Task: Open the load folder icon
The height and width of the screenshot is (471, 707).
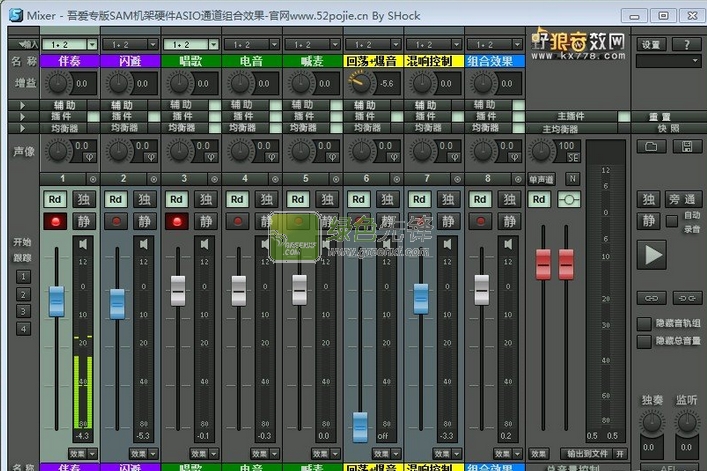Action: point(651,146)
